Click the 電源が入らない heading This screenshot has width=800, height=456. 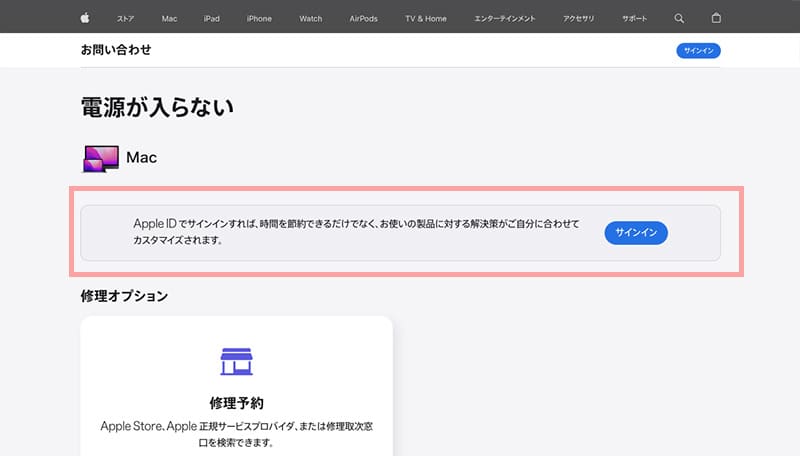(x=157, y=108)
